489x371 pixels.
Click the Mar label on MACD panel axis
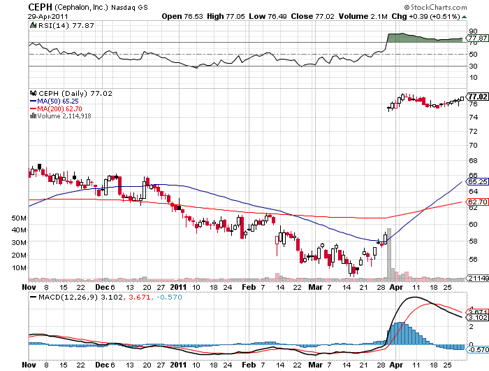[x=315, y=365]
